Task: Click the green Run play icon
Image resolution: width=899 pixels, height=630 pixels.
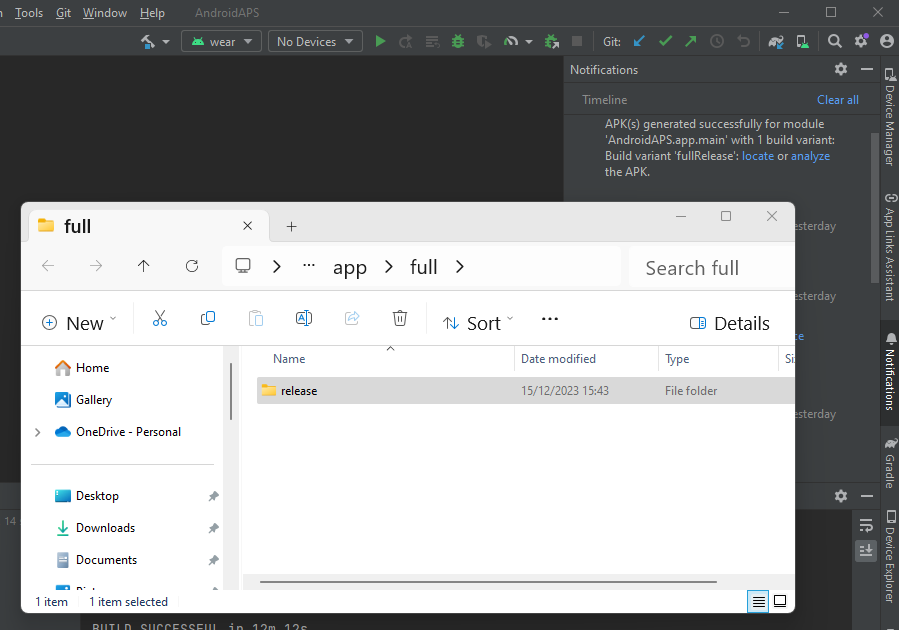Action: click(x=380, y=41)
